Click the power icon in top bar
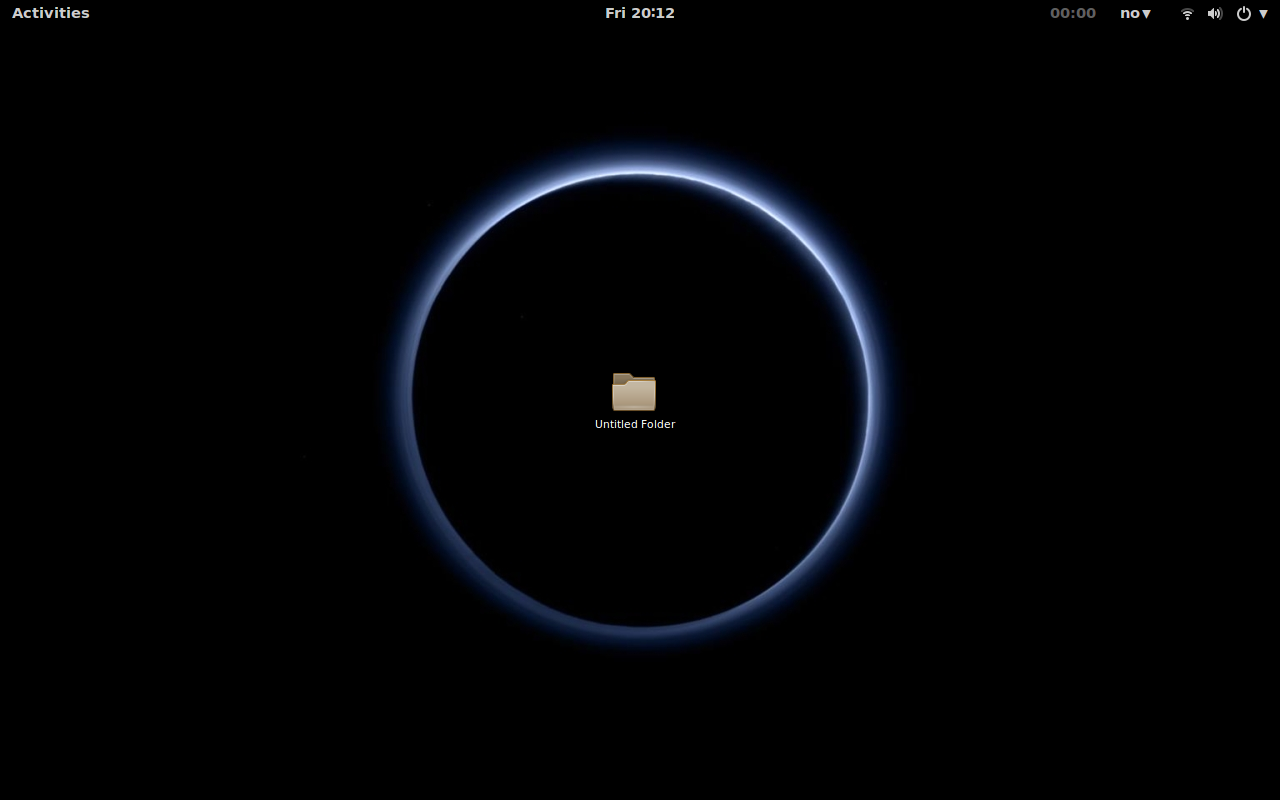 [x=1244, y=14]
